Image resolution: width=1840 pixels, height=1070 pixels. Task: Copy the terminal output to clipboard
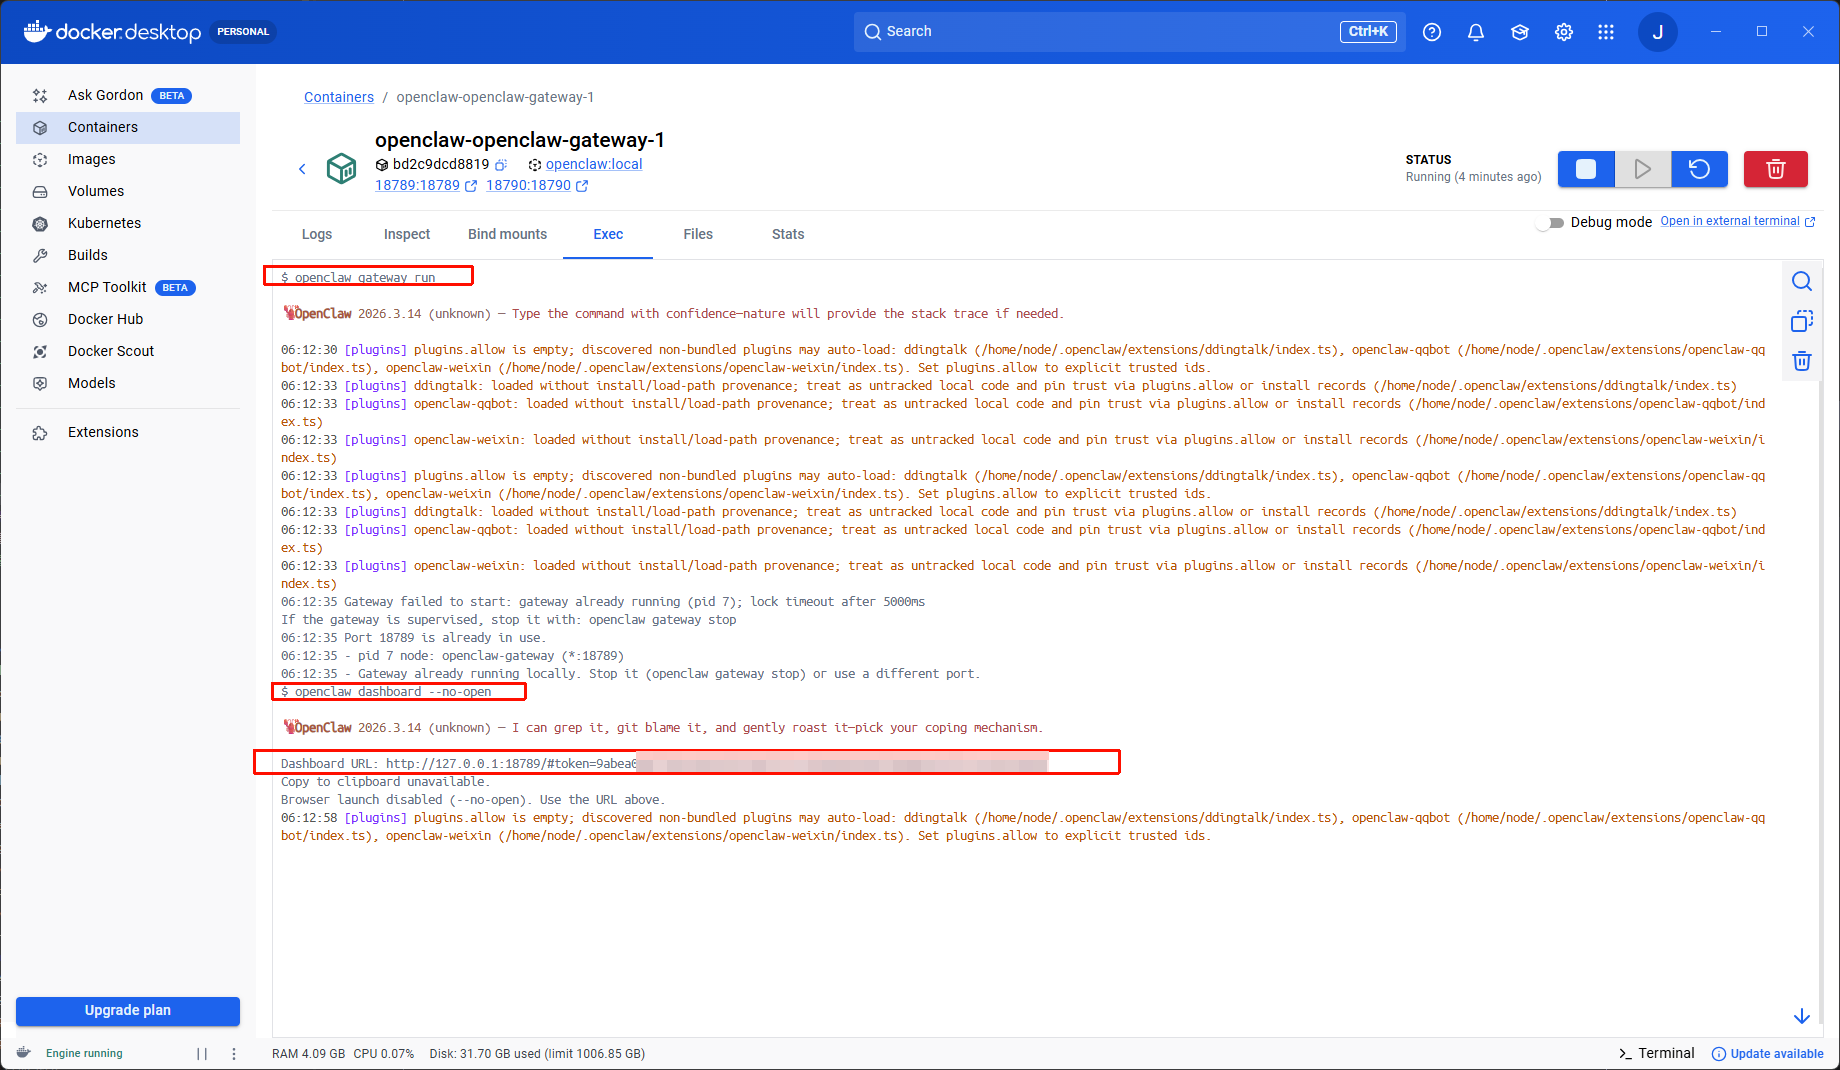click(1802, 321)
